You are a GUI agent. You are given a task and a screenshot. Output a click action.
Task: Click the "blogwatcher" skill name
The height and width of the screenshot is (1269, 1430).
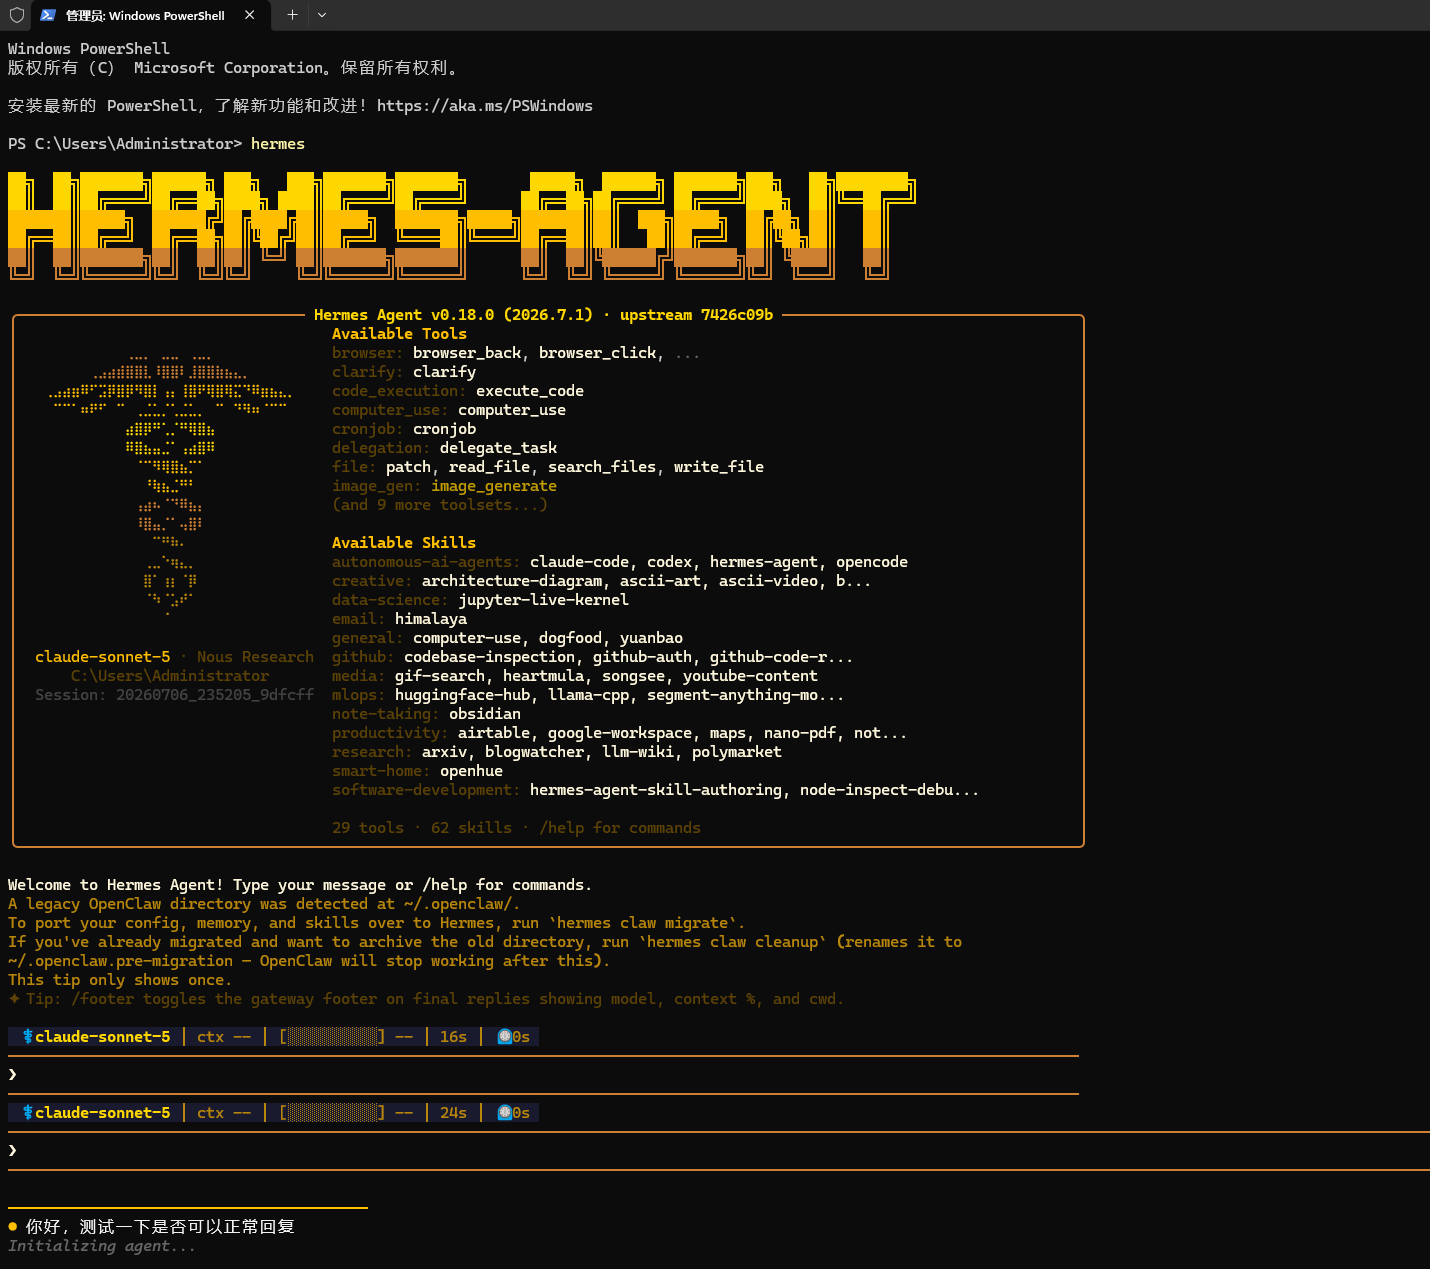[x=534, y=752]
